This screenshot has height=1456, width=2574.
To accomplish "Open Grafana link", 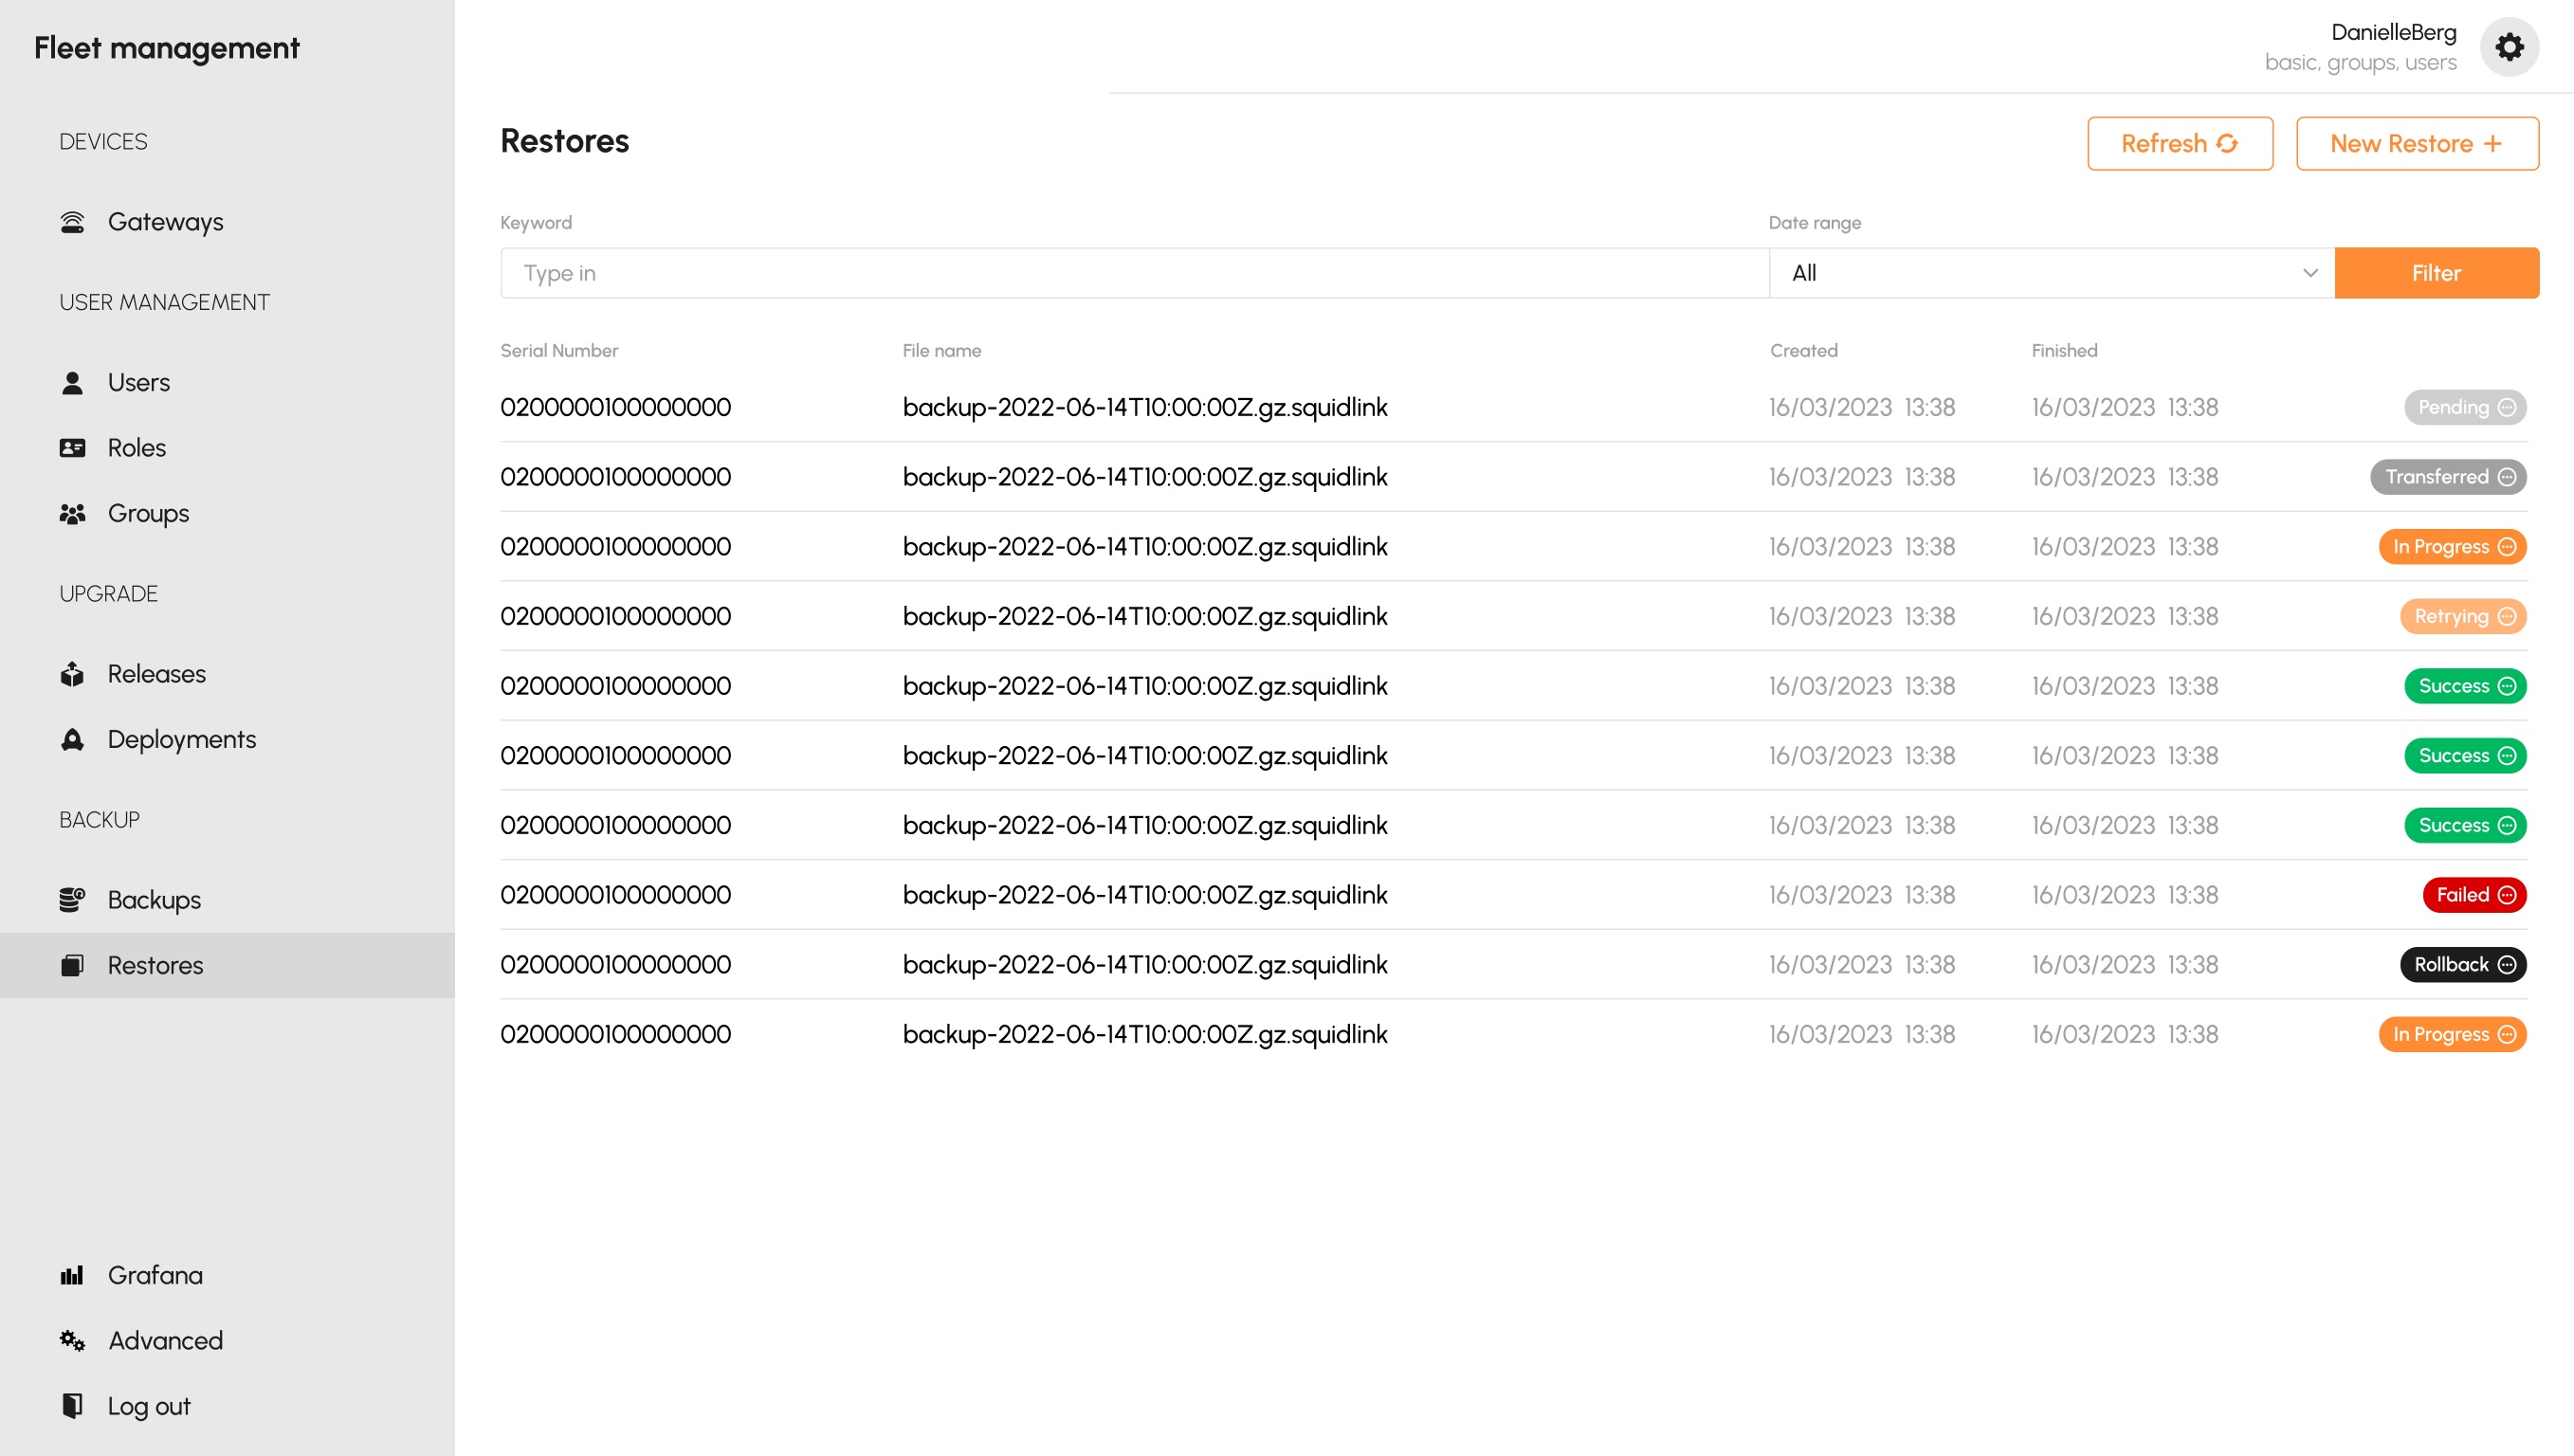I will [x=227, y=1275].
